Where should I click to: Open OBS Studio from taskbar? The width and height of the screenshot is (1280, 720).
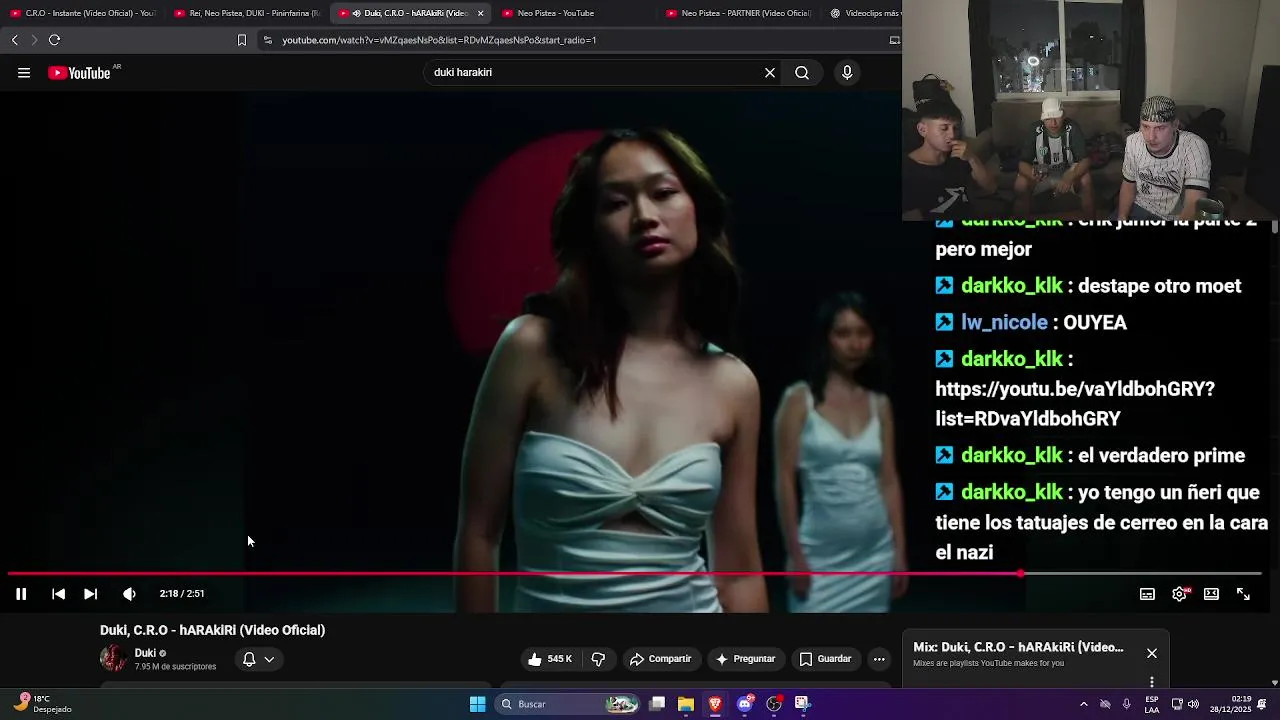774,704
